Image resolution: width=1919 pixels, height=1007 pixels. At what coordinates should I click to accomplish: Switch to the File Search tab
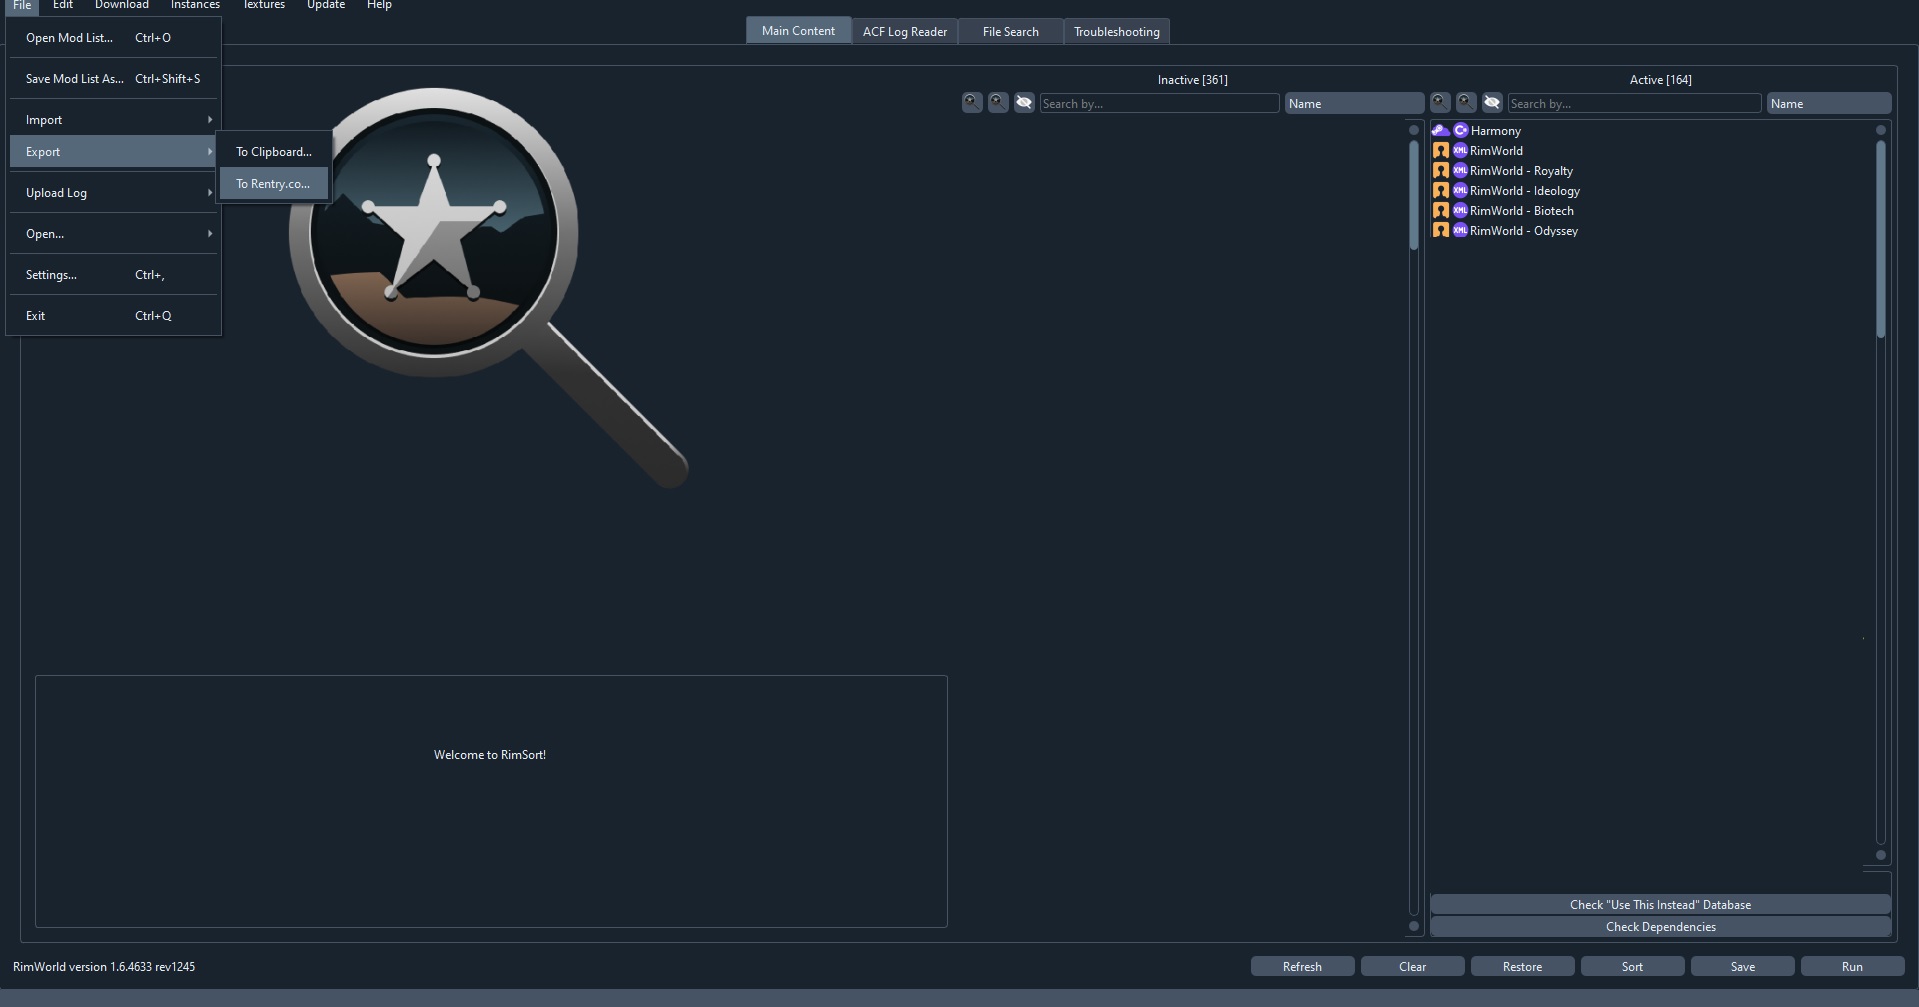1010,32
